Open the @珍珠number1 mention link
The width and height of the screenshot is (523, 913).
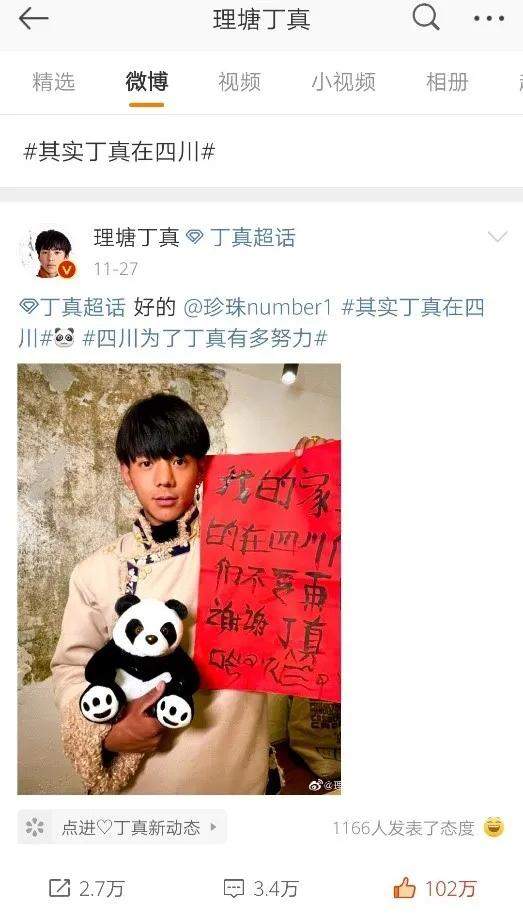[x=257, y=307]
